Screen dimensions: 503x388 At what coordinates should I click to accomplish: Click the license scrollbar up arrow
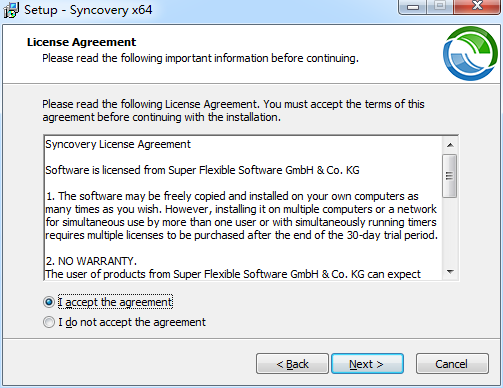tap(450, 145)
